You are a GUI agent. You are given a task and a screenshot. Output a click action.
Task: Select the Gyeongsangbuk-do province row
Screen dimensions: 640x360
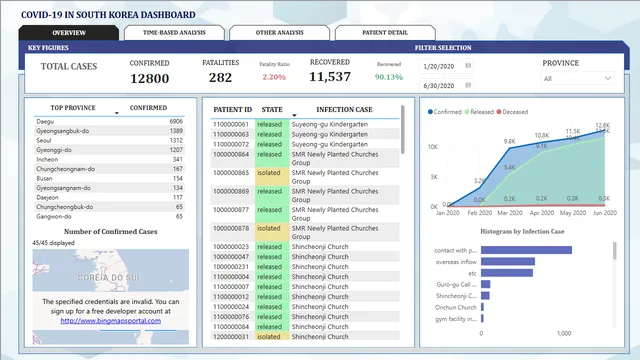(x=109, y=131)
